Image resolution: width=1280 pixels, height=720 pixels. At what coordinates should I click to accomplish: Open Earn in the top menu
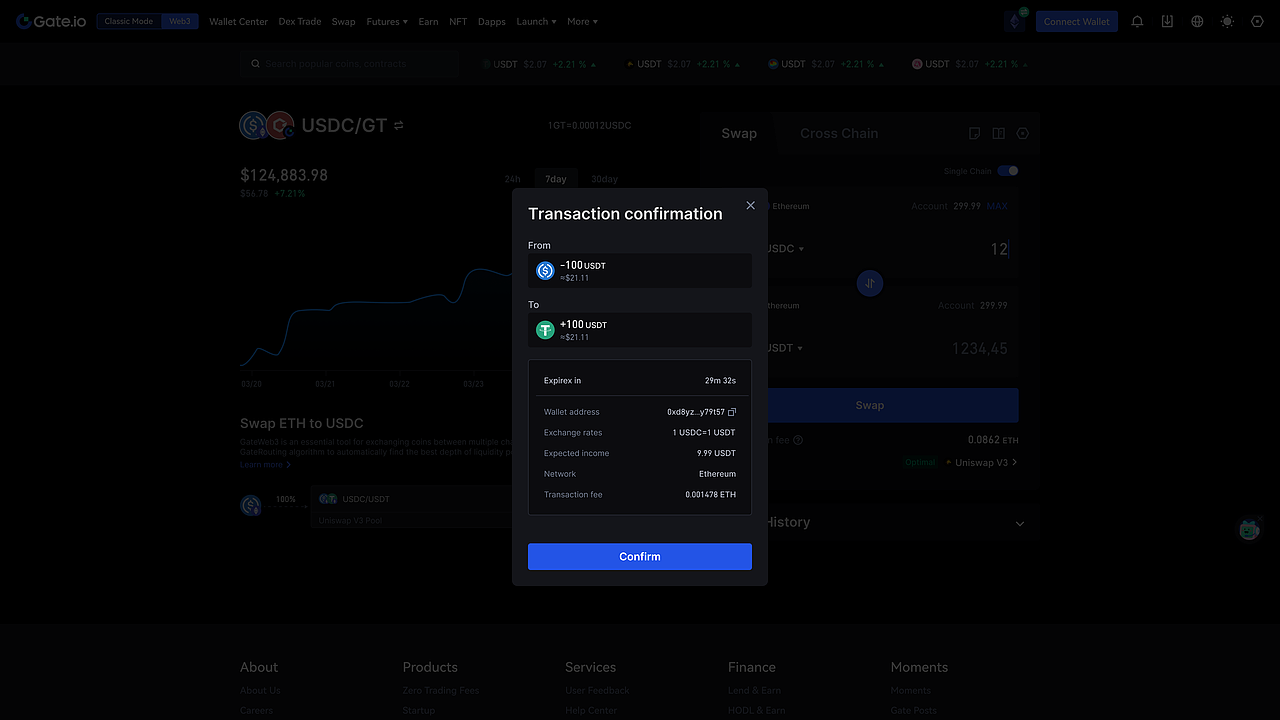coord(428,21)
